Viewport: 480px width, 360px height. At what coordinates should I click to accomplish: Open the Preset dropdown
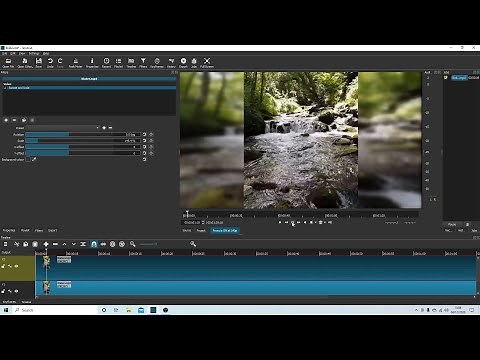pyautogui.click(x=63, y=128)
